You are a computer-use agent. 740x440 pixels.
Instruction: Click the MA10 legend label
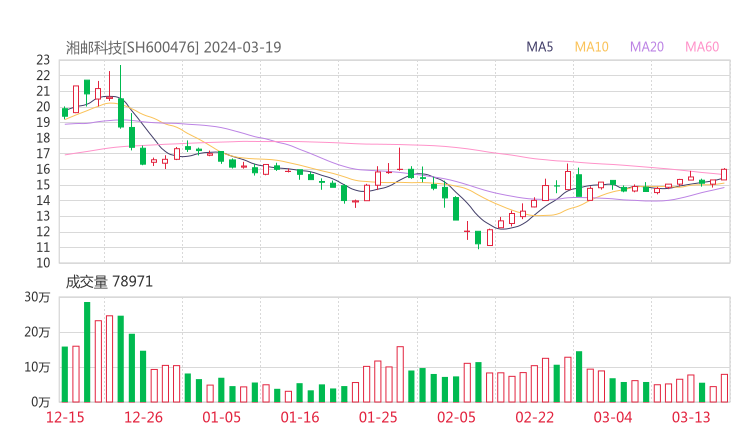pos(592,47)
